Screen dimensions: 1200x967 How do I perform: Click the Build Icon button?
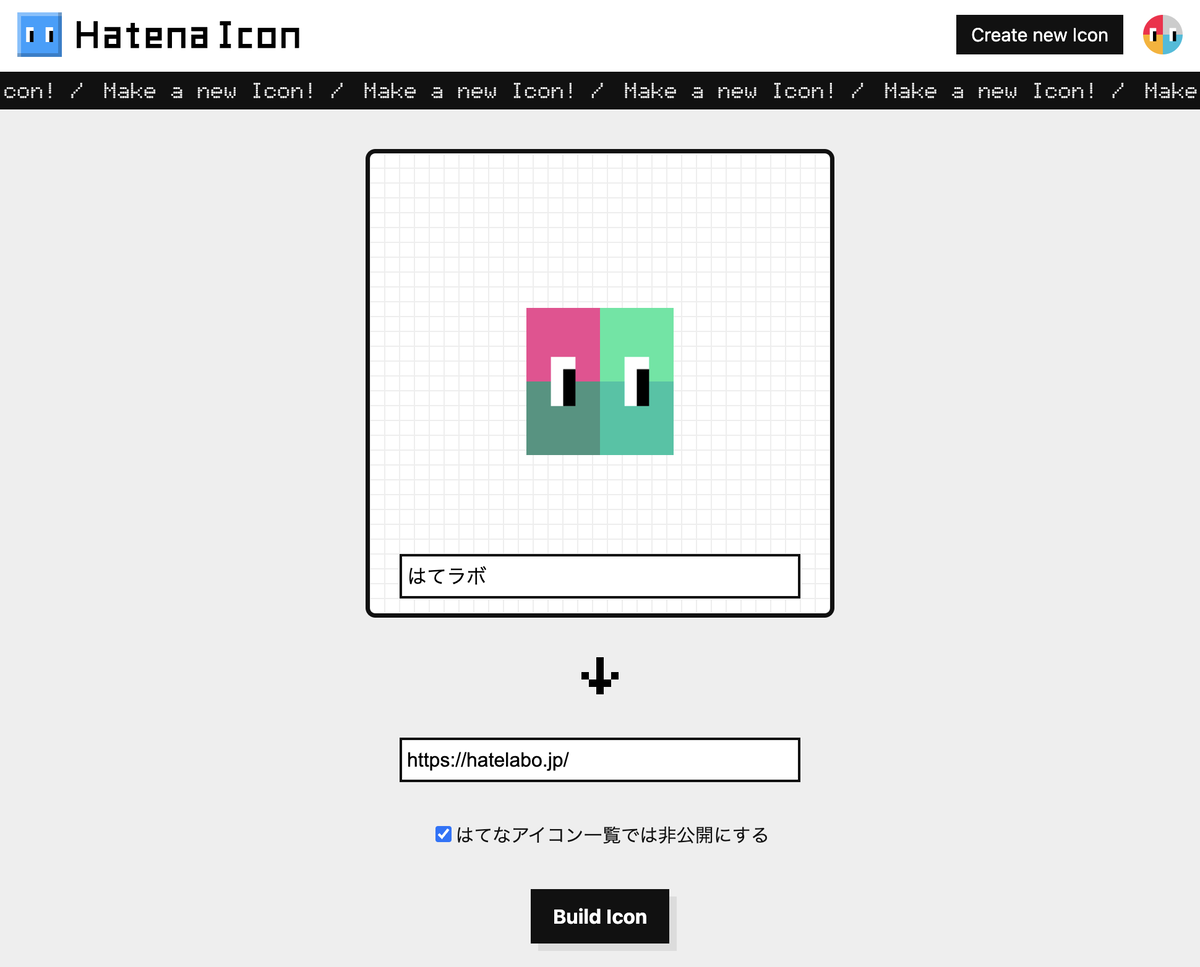[x=600, y=916]
